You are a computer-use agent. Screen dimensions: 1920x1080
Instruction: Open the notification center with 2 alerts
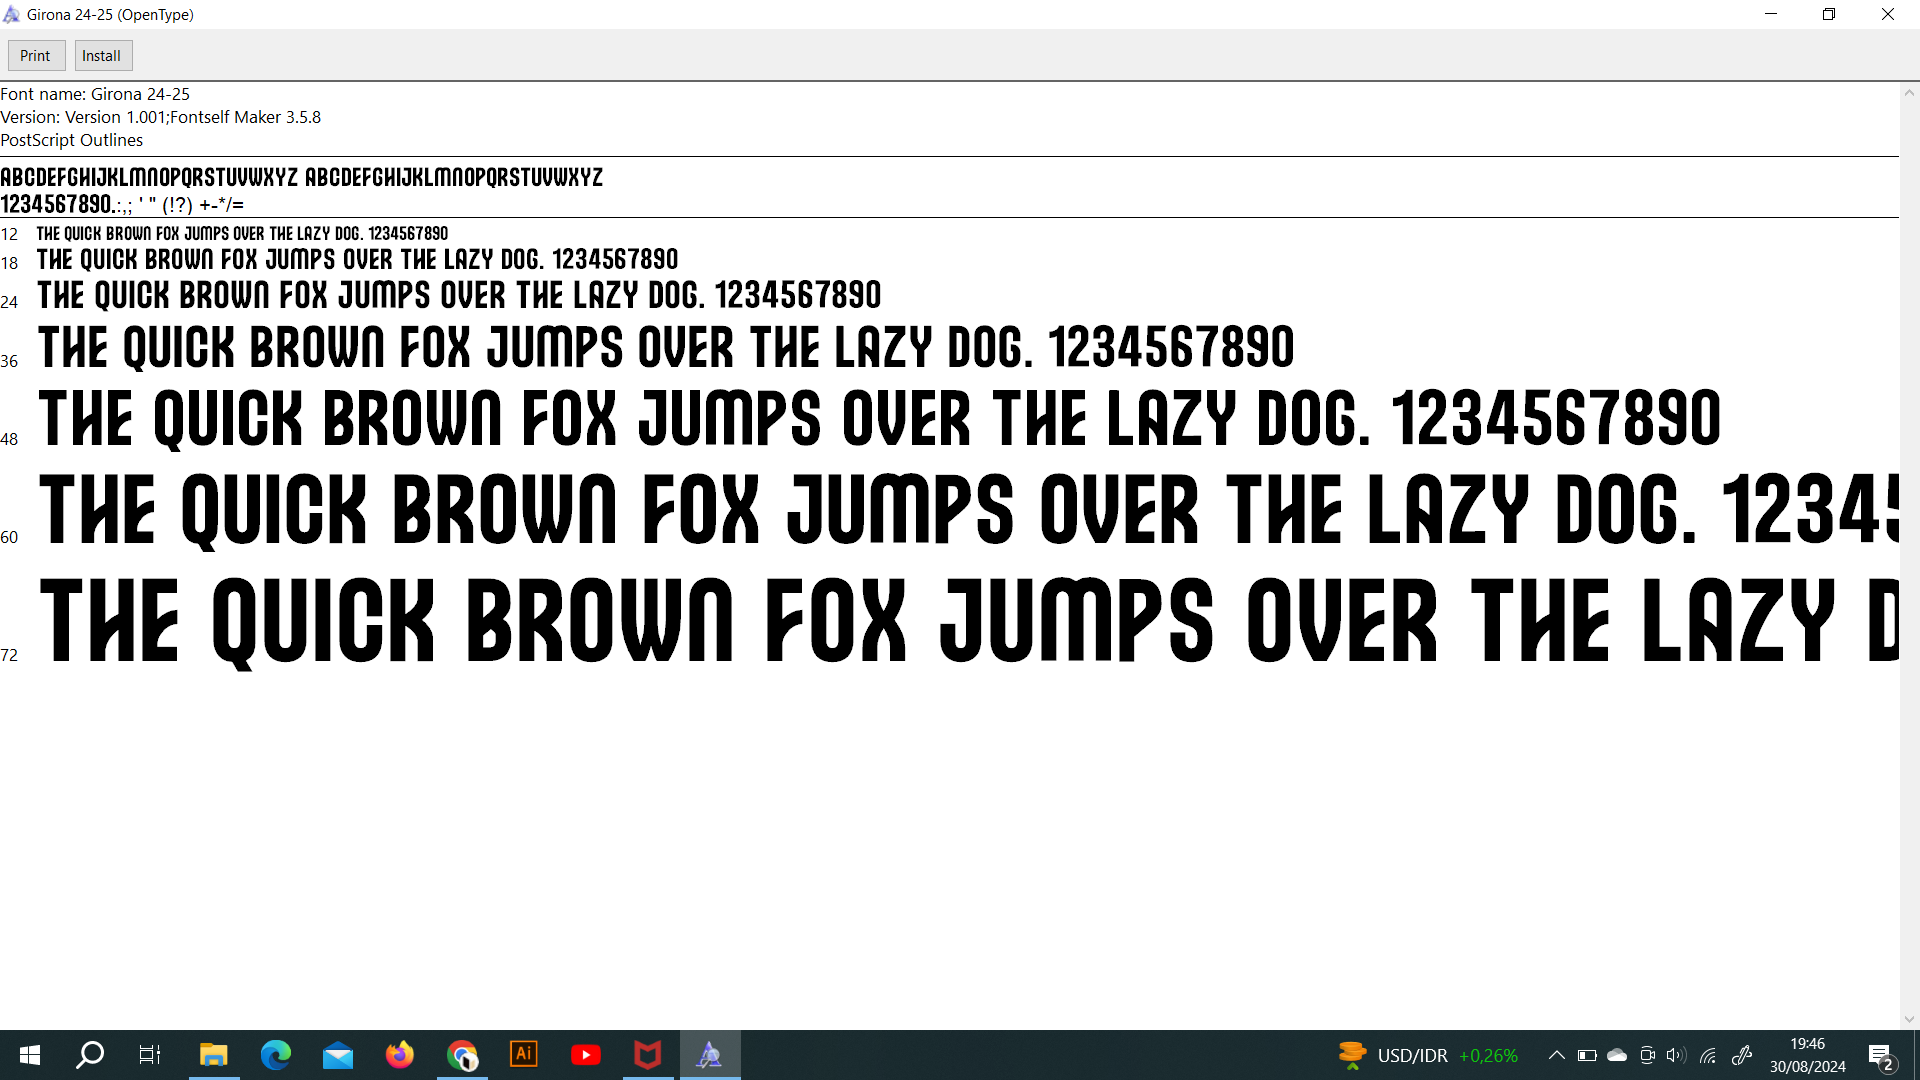pyautogui.click(x=1880, y=1056)
